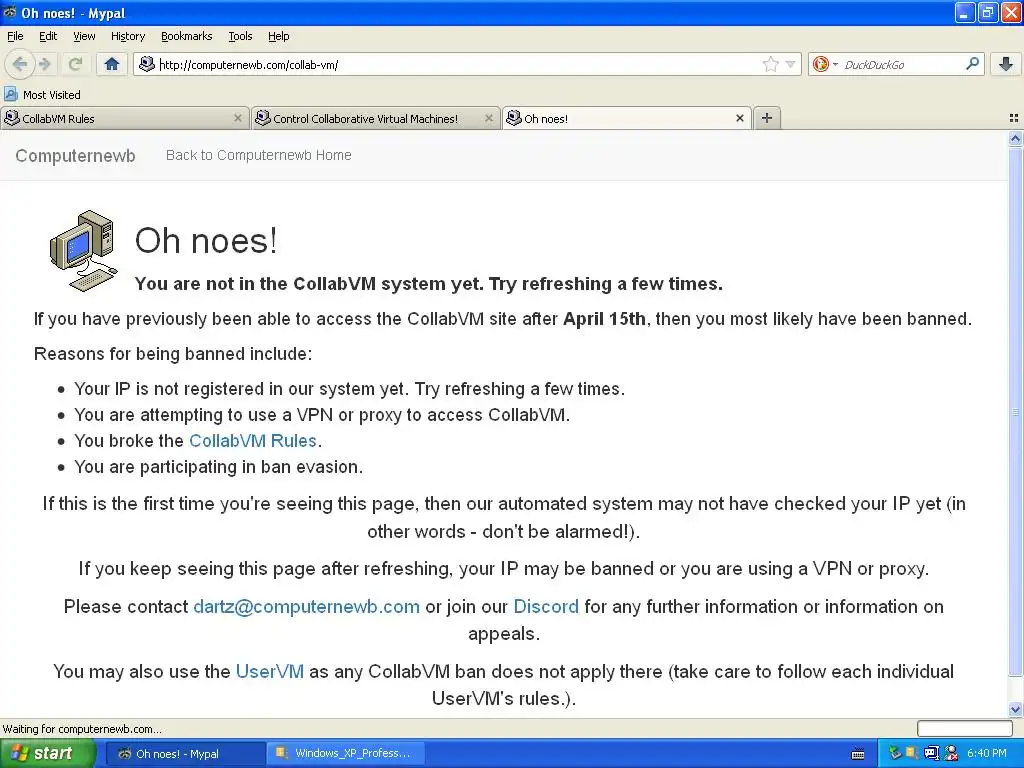Click the magnifier search icon
The height and width of the screenshot is (768, 1024).
click(972, 64)
